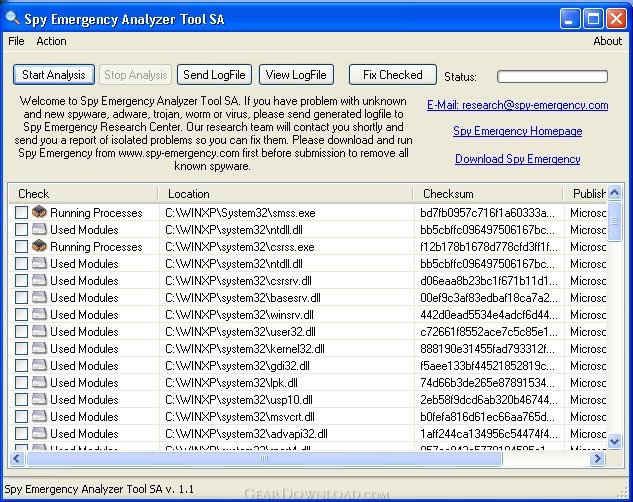Click Send LogFile
633x502 pixels.
(214, 75)
